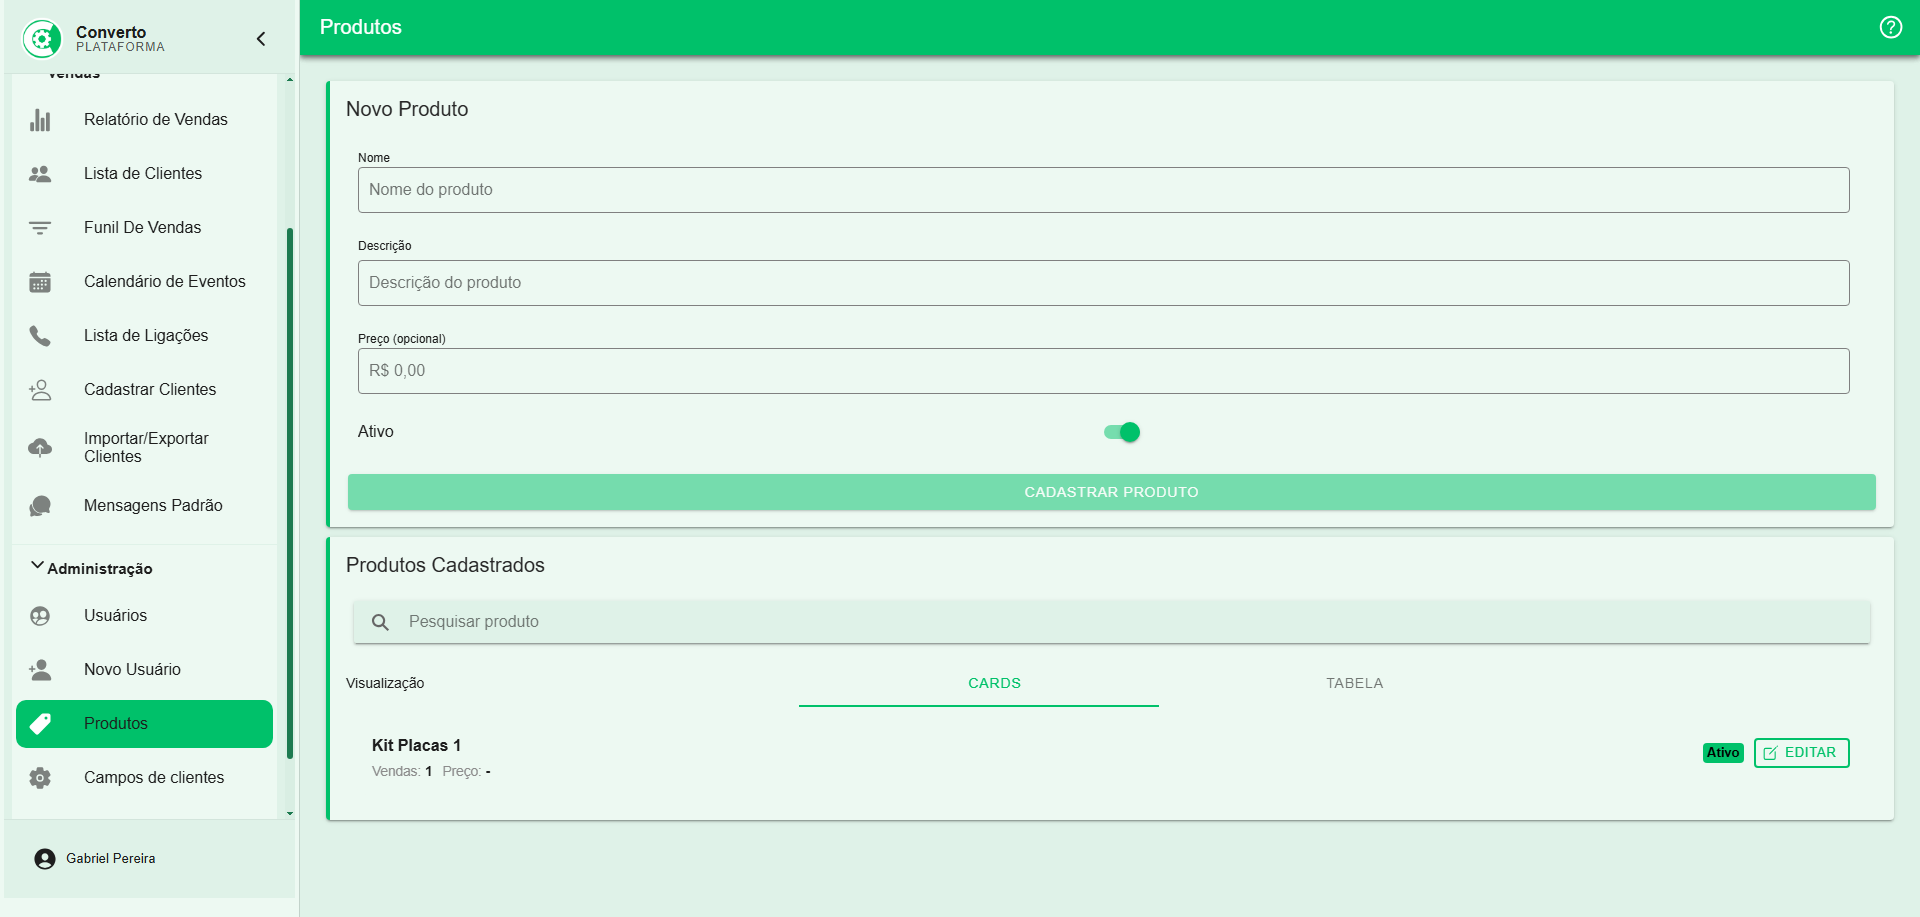This screenshot has width=1920, height=917.
Task: Click the Relatório de Vendas bar chart icon
Action: point(40,120)
